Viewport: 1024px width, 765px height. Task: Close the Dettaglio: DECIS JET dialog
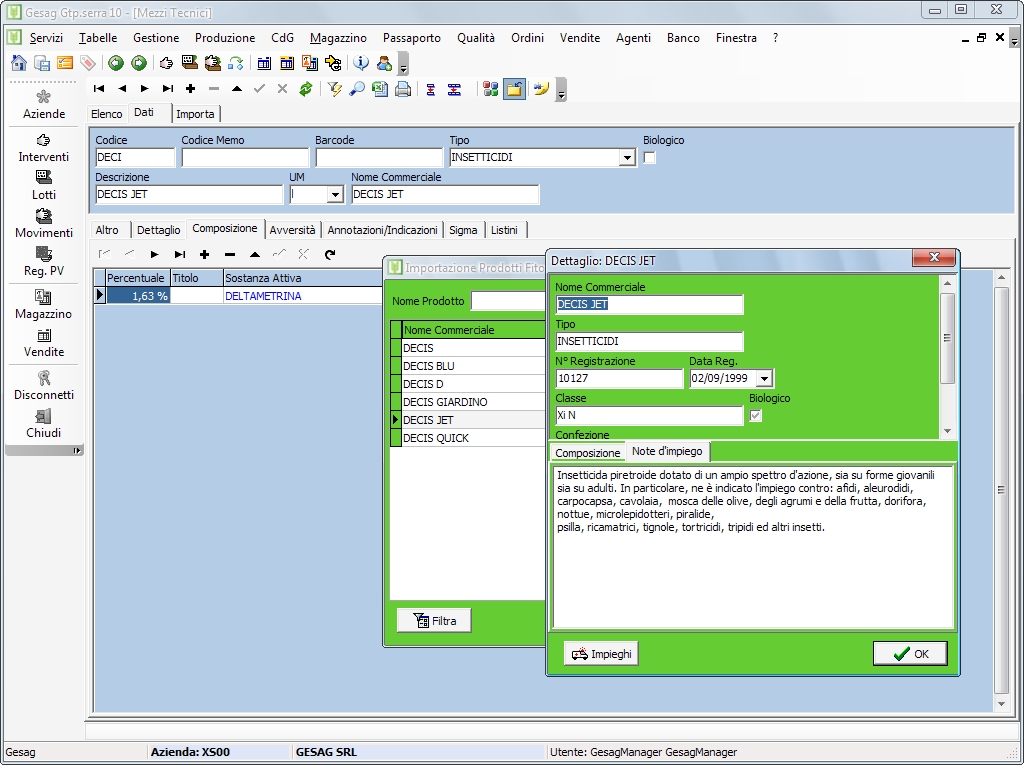click(x=934, y=257)
